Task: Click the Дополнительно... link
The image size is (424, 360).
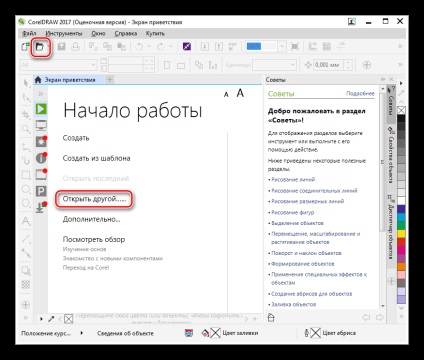Action: point(92,219)
